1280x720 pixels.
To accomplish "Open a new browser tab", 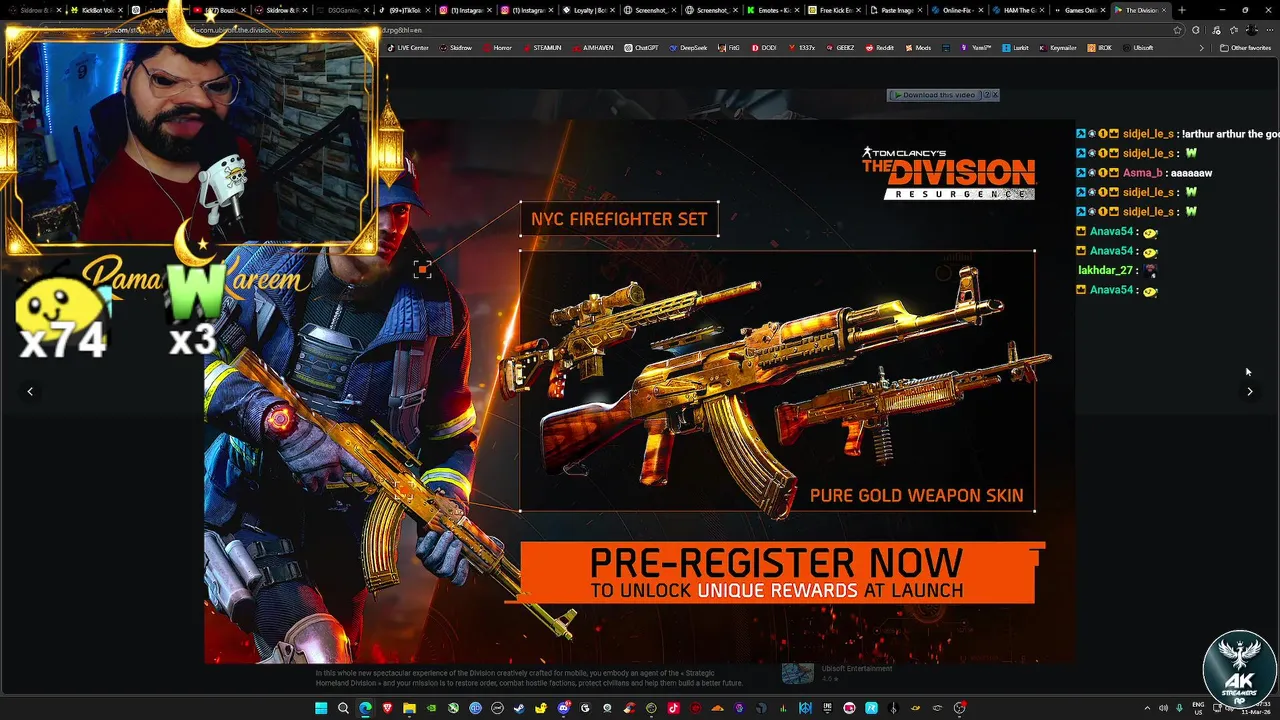I will [x=1182, y=10].
